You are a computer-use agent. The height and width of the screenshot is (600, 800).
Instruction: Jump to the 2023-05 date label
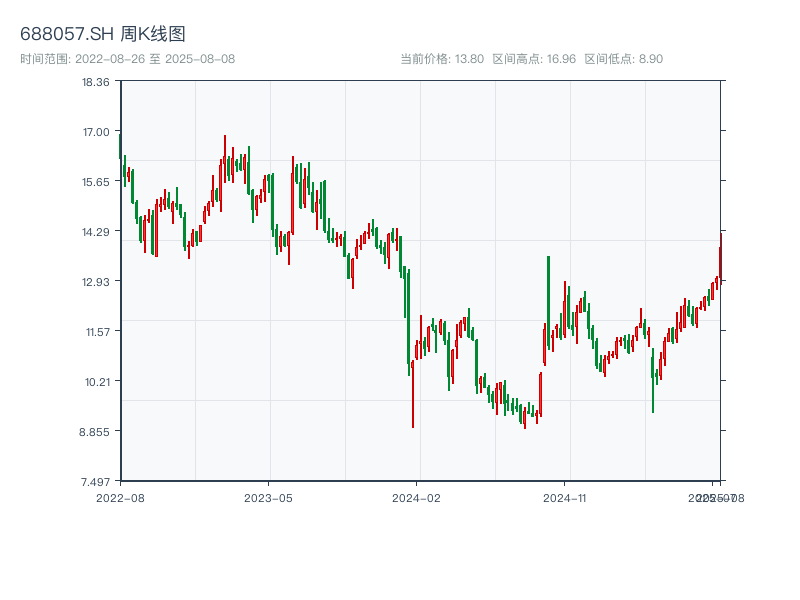(x=268, y=497)
